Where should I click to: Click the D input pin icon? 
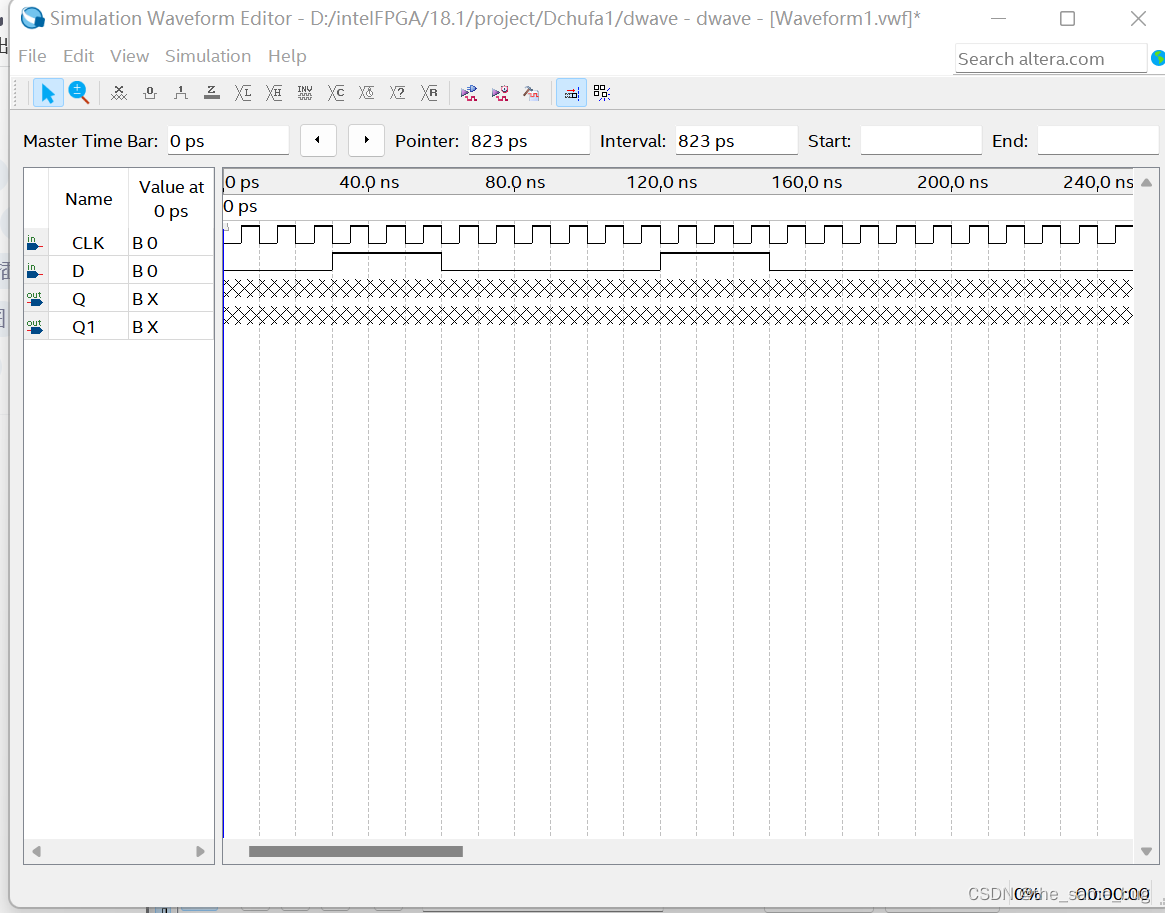click(x=34, y=271)
